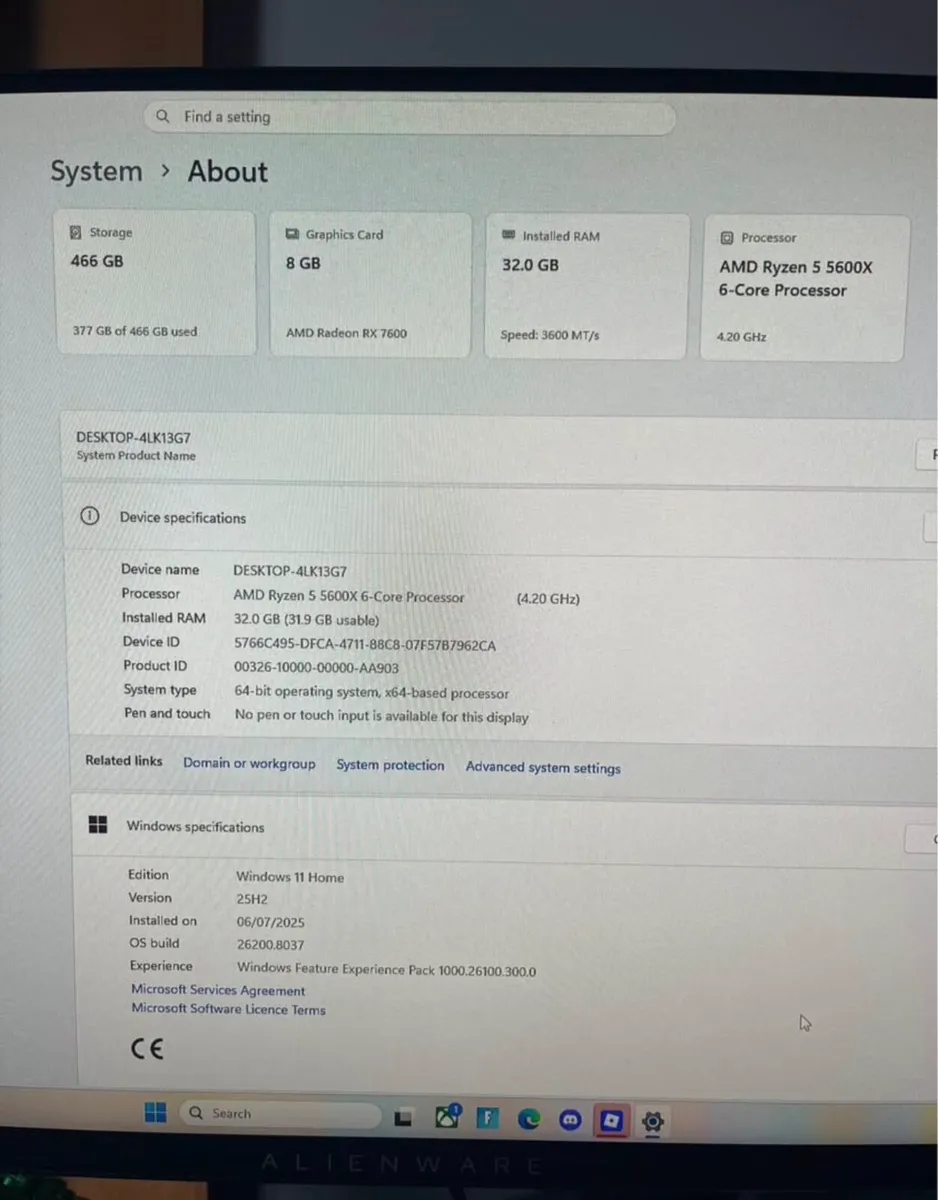Click the DESKTOP-4LK13G7 system product name heading
Screen dimensions: 938x1200
point(134,437)
